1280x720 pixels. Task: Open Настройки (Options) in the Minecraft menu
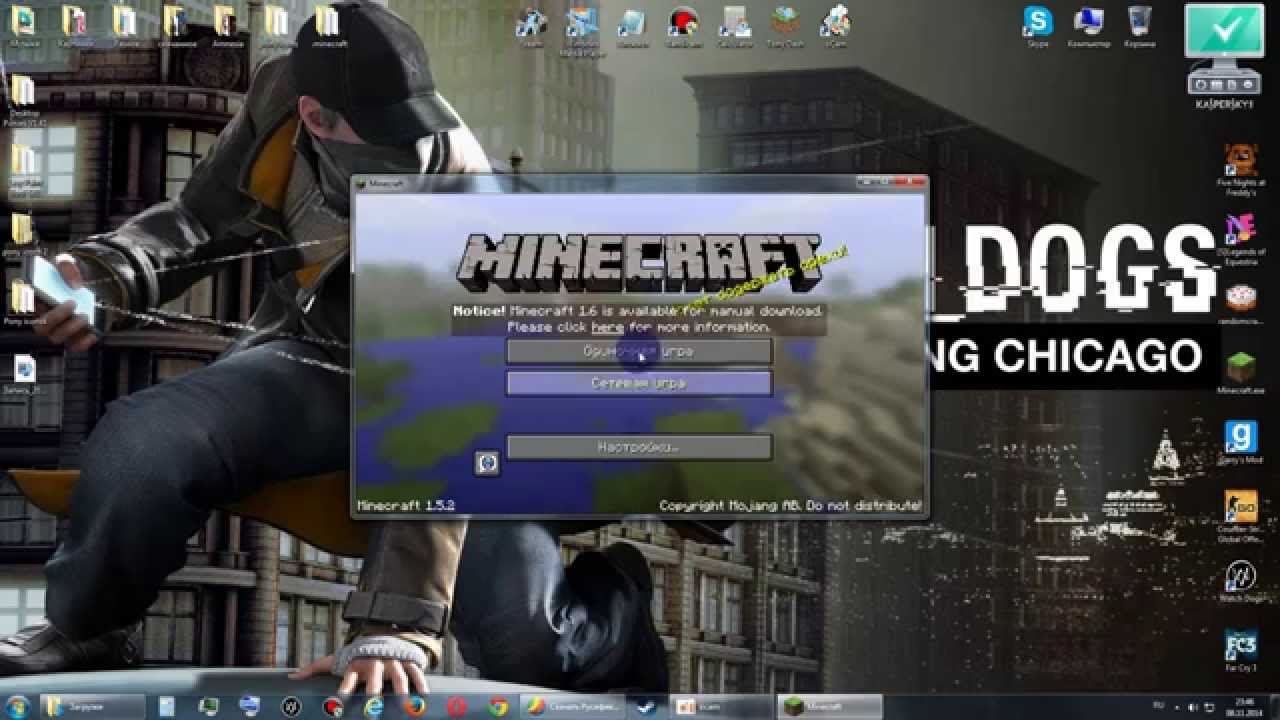[639, 447]
